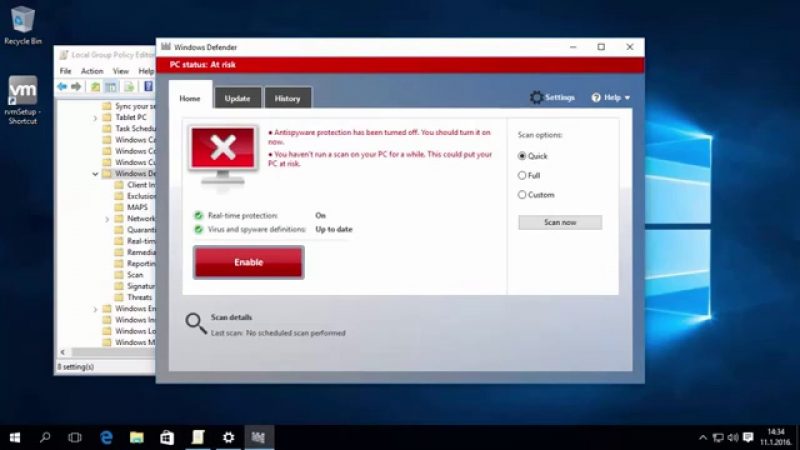Viewport: 800px width, 450px height.
Task: Collapse the Windows Defender tree folder
Action: (95, 174)
